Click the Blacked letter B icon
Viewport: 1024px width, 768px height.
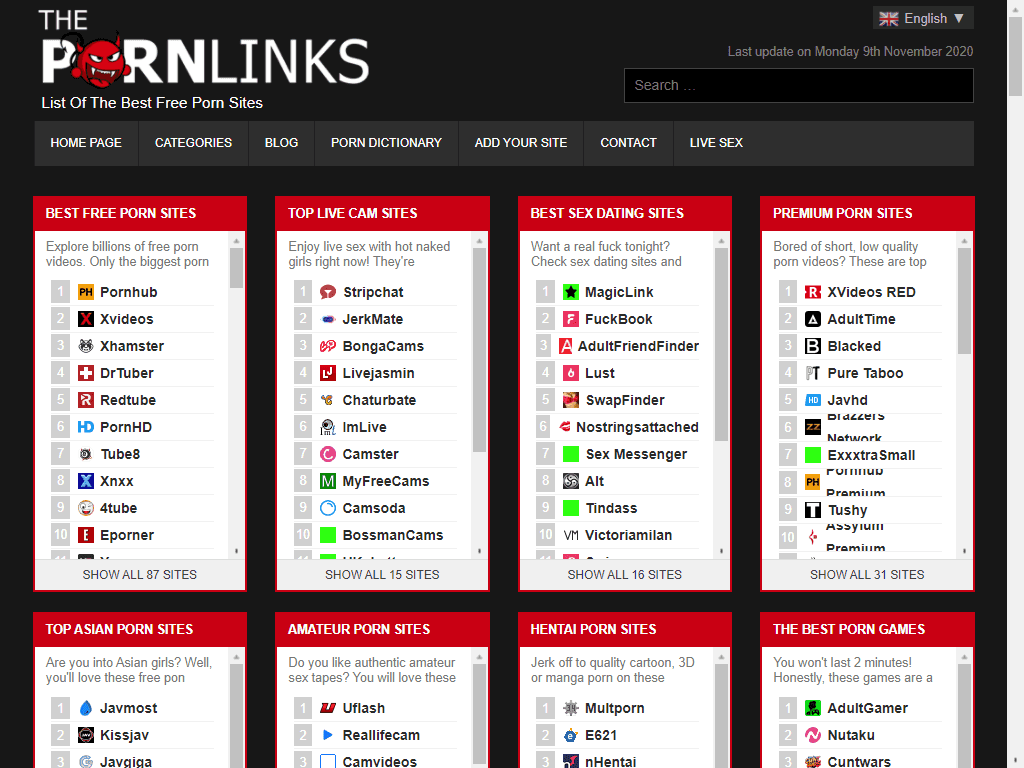811,345
